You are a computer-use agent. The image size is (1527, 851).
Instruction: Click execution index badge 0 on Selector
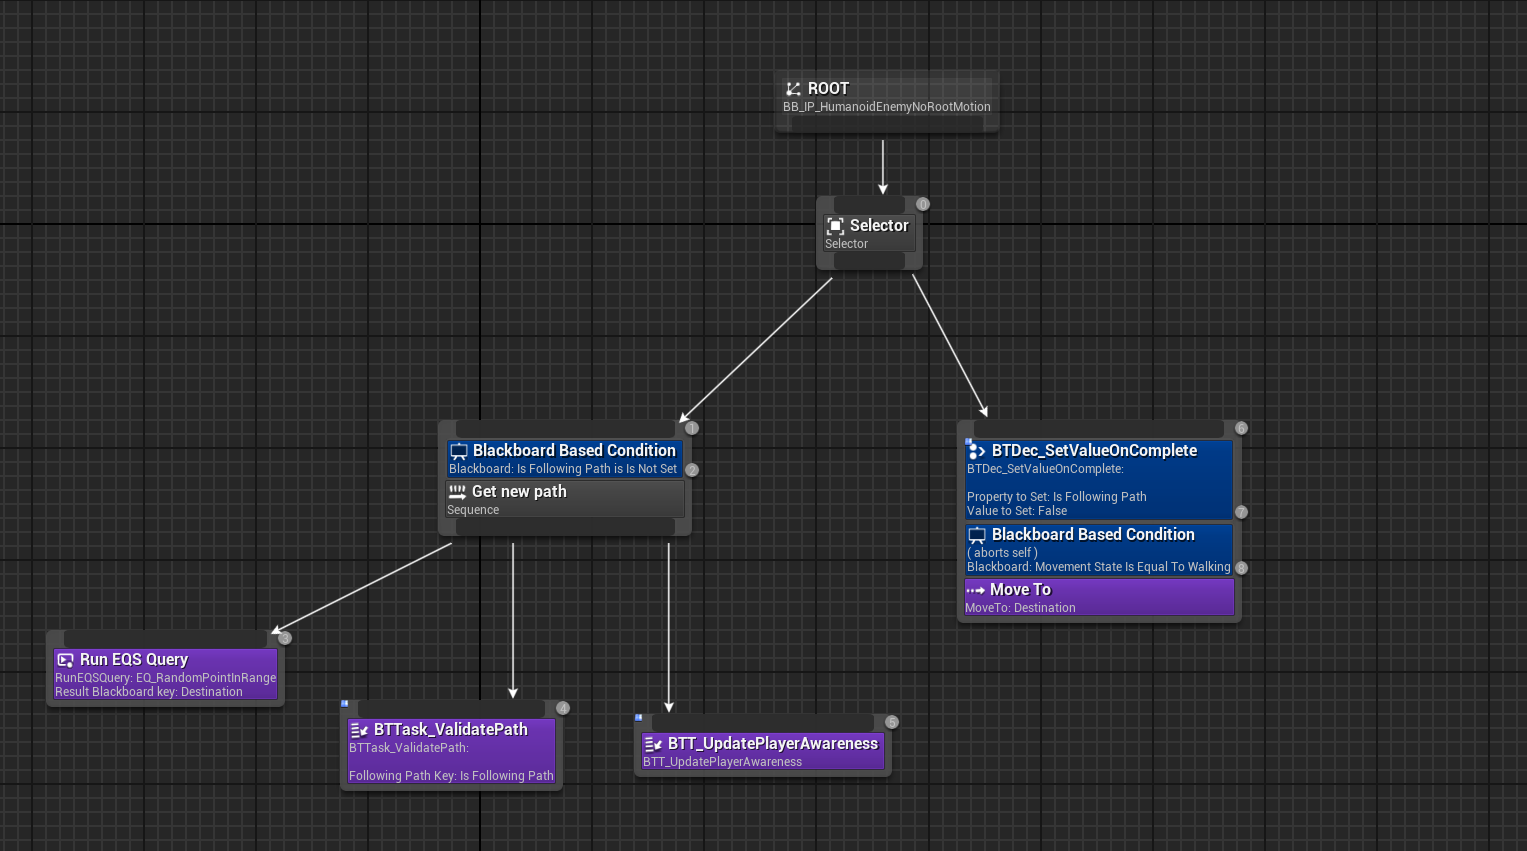pos(923,204)
